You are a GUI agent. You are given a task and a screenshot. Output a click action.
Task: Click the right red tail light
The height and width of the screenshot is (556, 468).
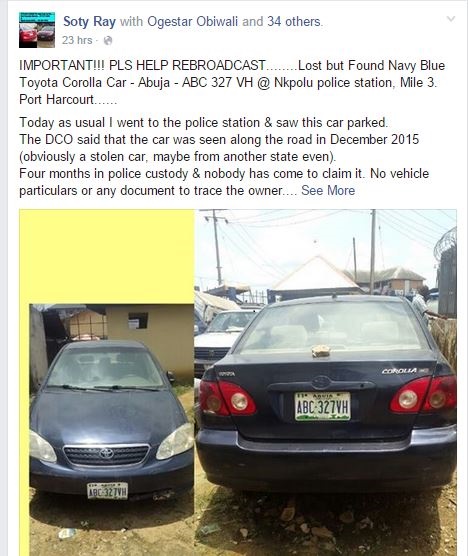point(423,395)
